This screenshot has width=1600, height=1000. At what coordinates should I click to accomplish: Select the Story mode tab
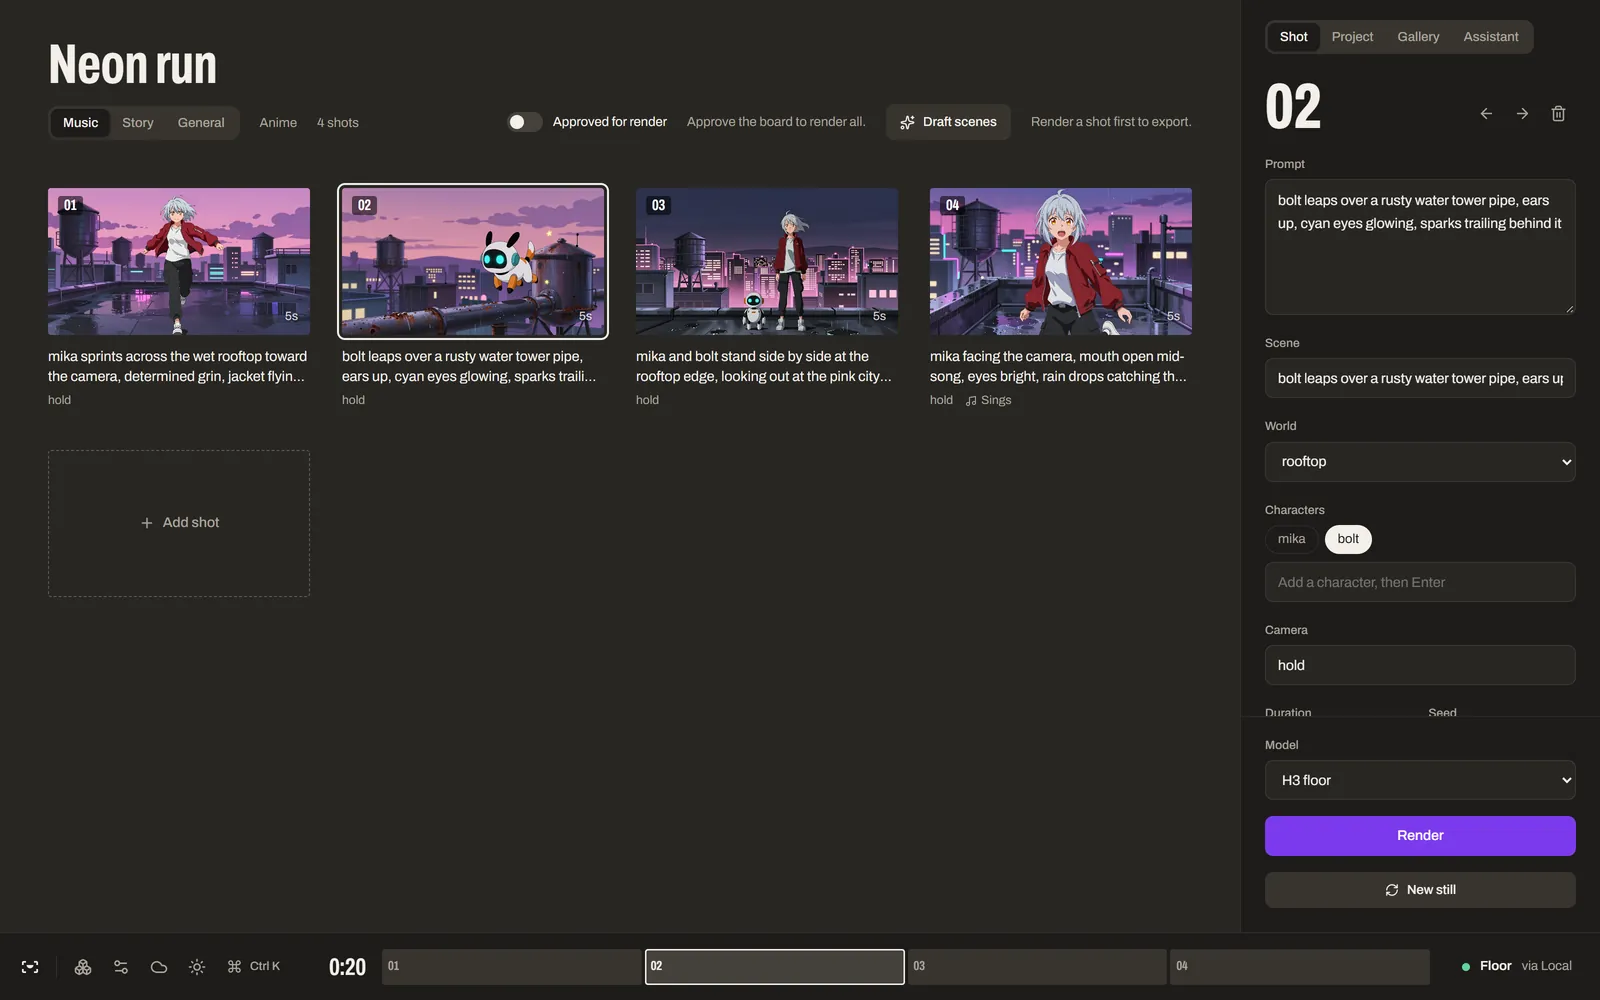pyautogui.click(x=138, y=123)
